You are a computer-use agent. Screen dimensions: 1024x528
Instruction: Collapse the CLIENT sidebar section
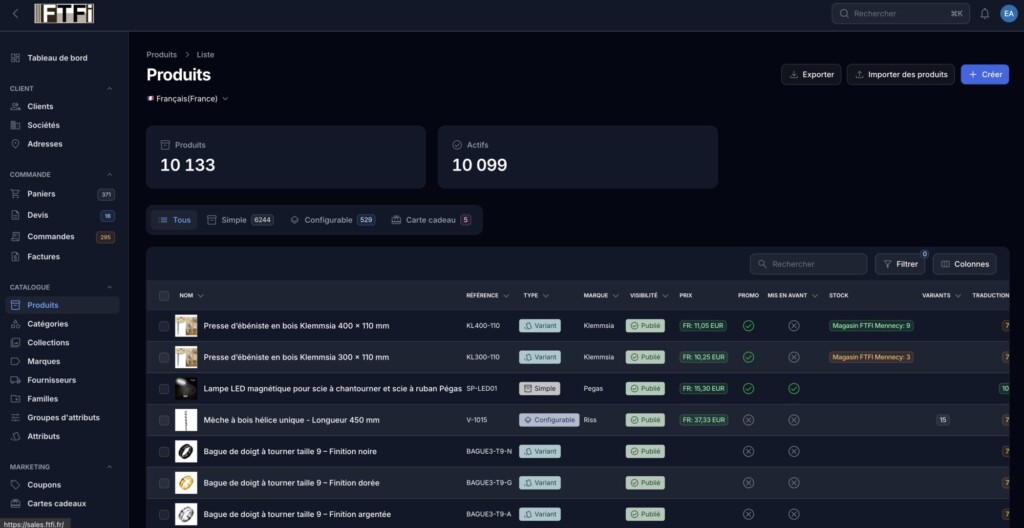pyautogui.click(x=110, y=88)
